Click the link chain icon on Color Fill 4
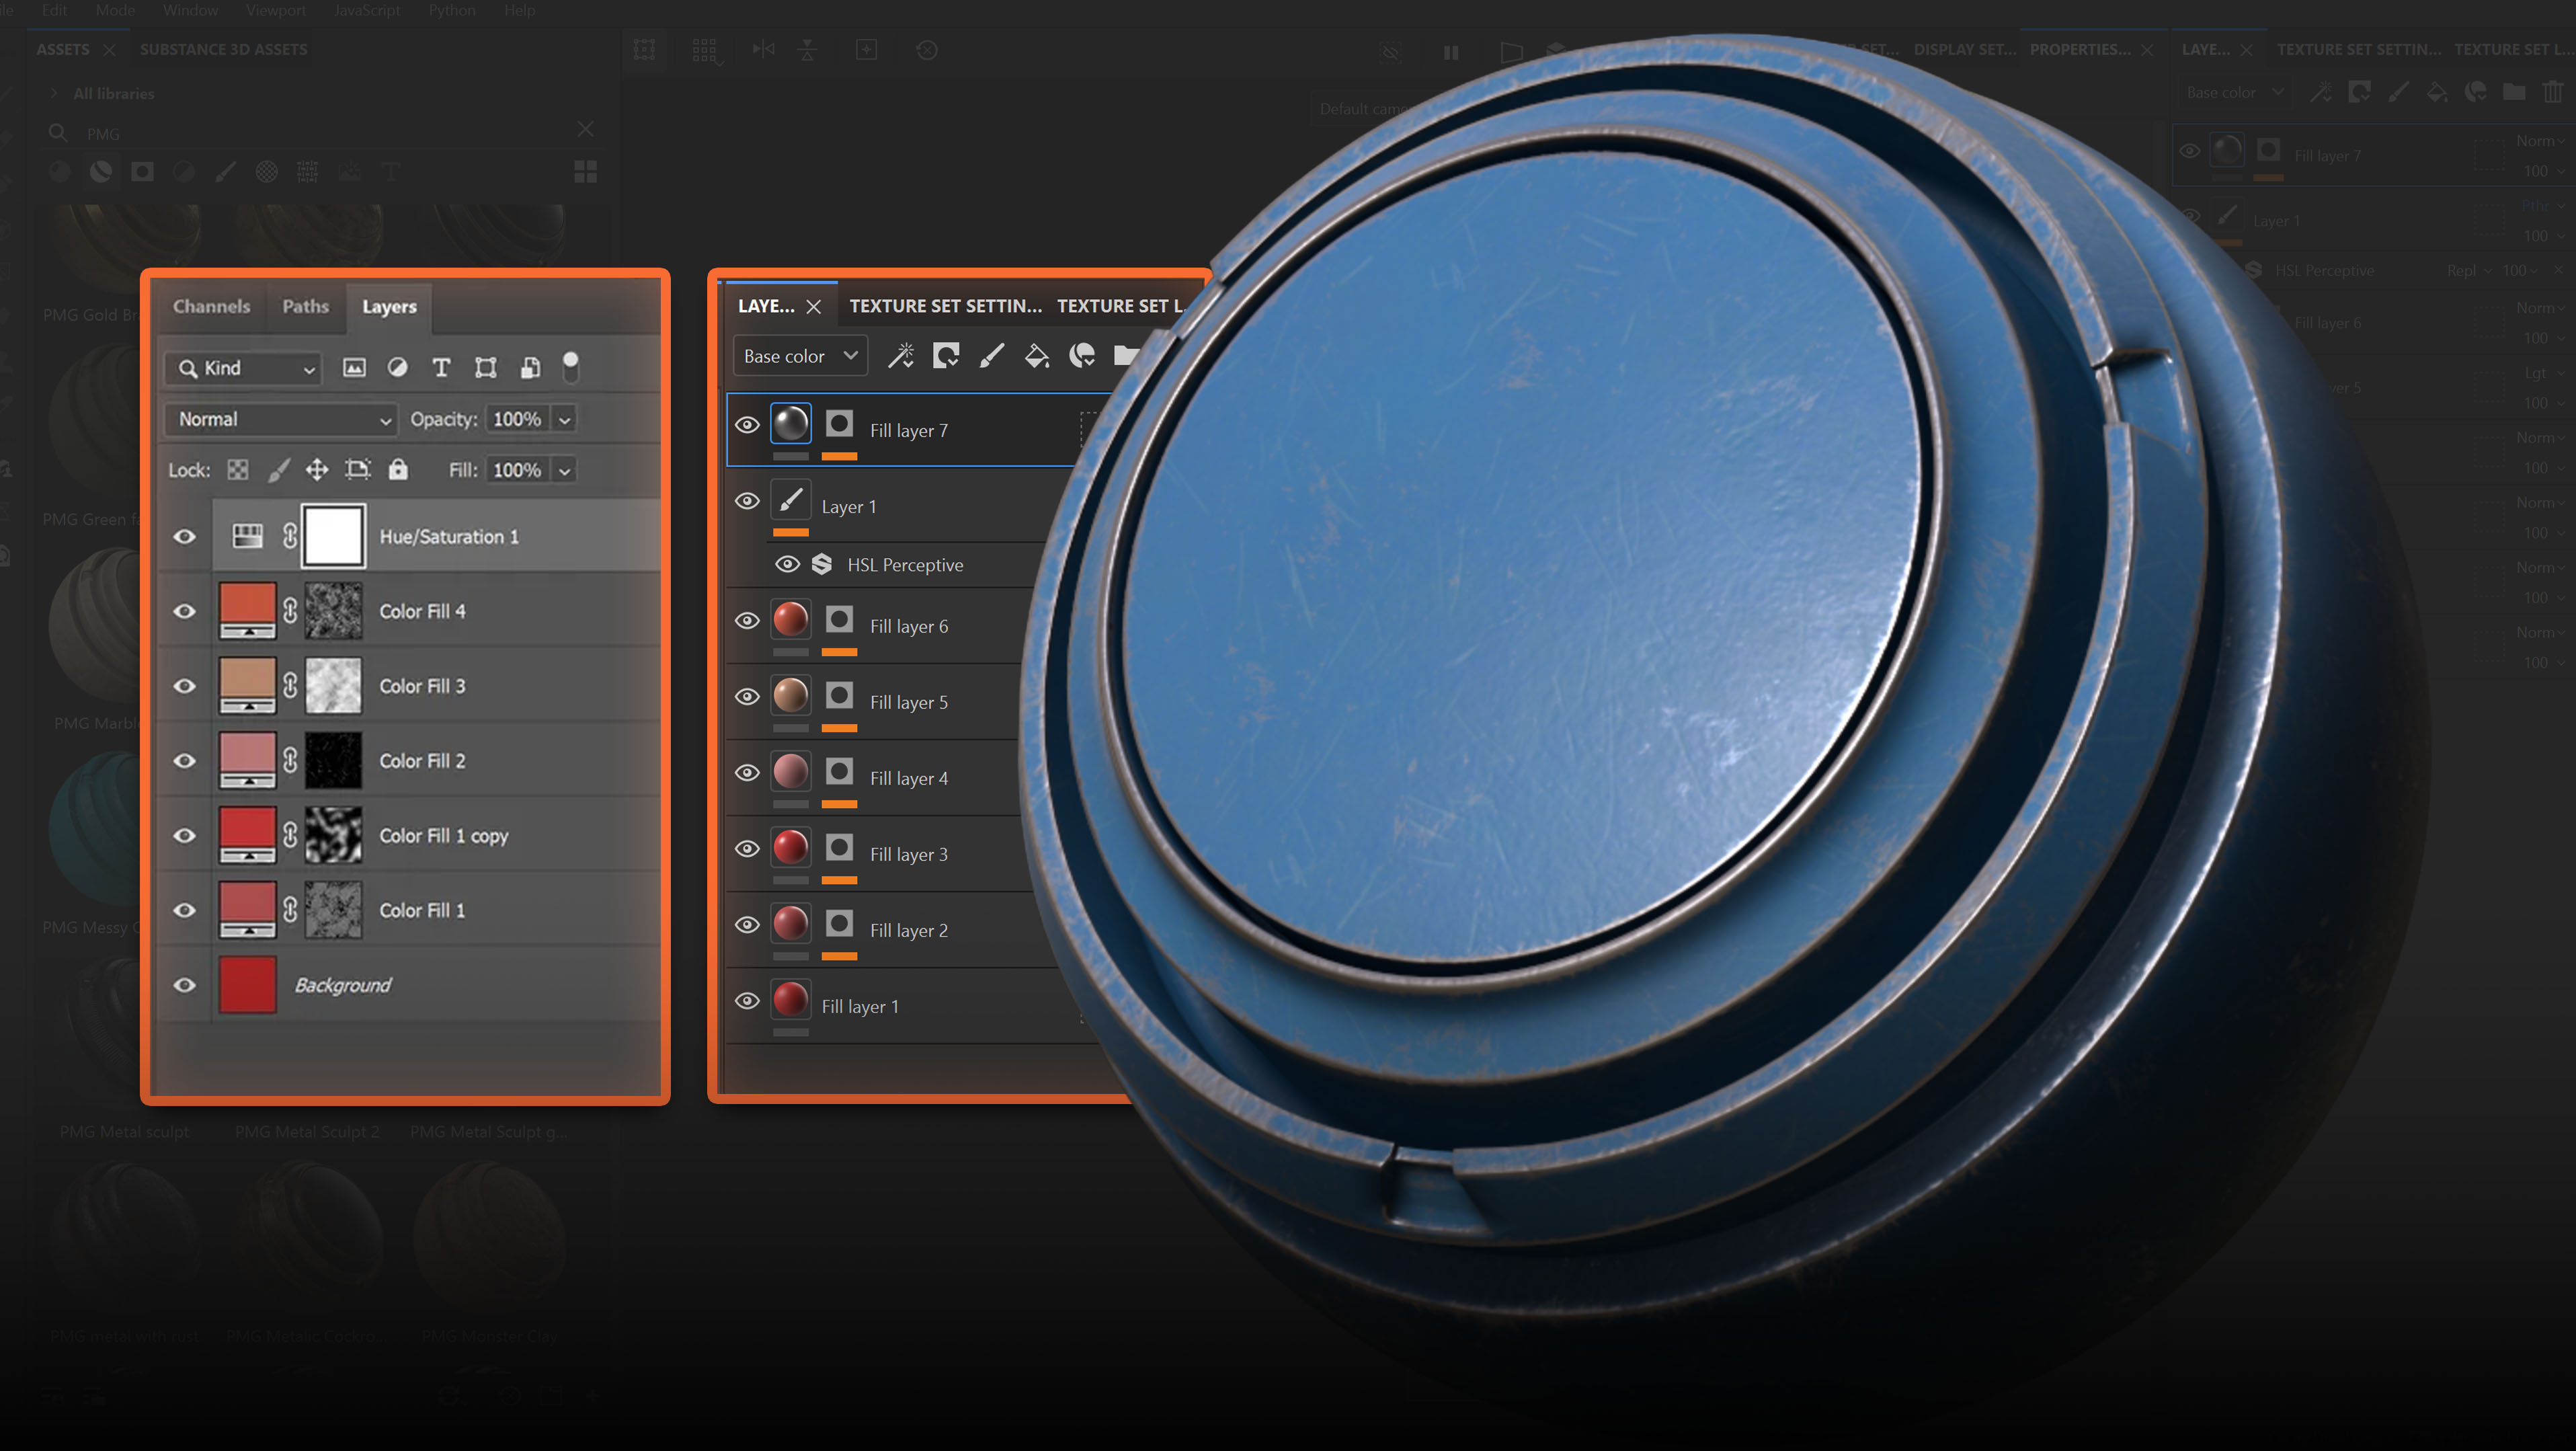This screenshot has height=1451, width=2576. point(290,611)
